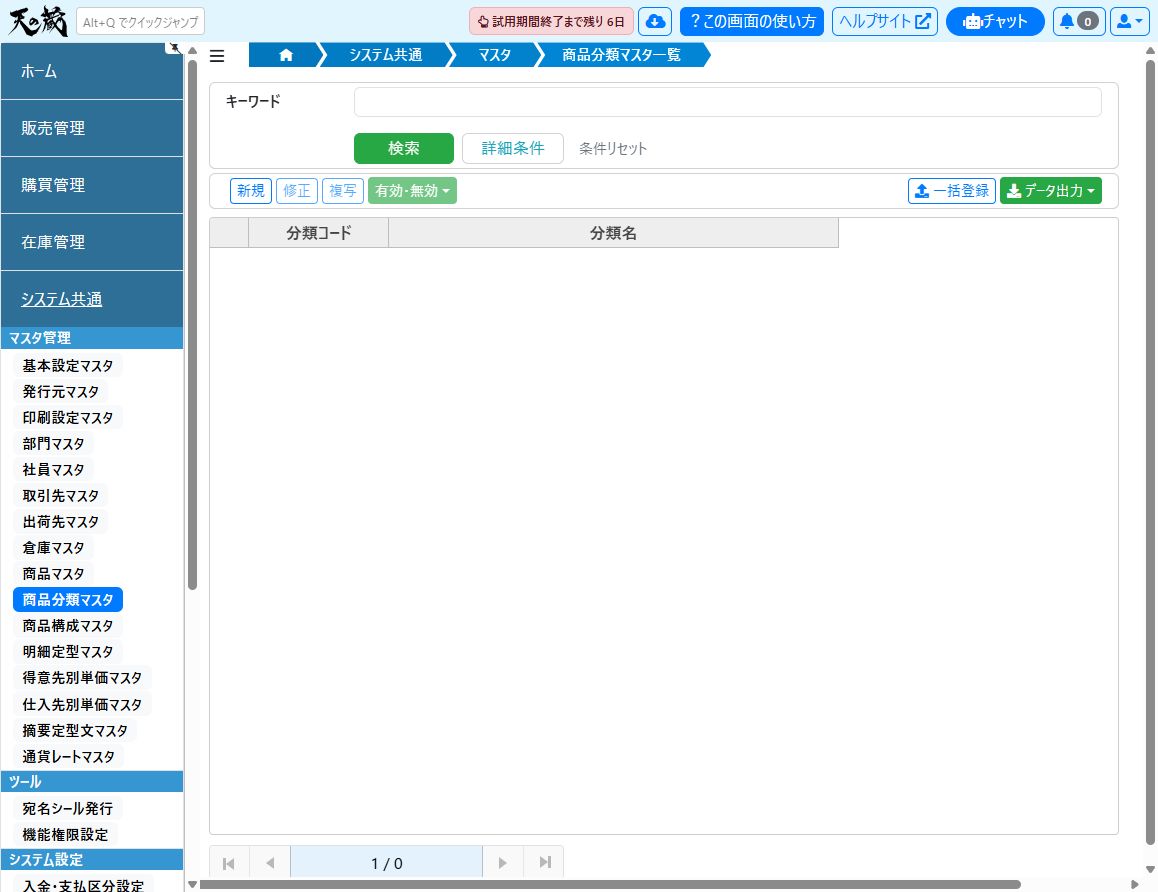Open 出荷先マスタ
This screenshot has width=1158, height=892.
pos(61,521)
